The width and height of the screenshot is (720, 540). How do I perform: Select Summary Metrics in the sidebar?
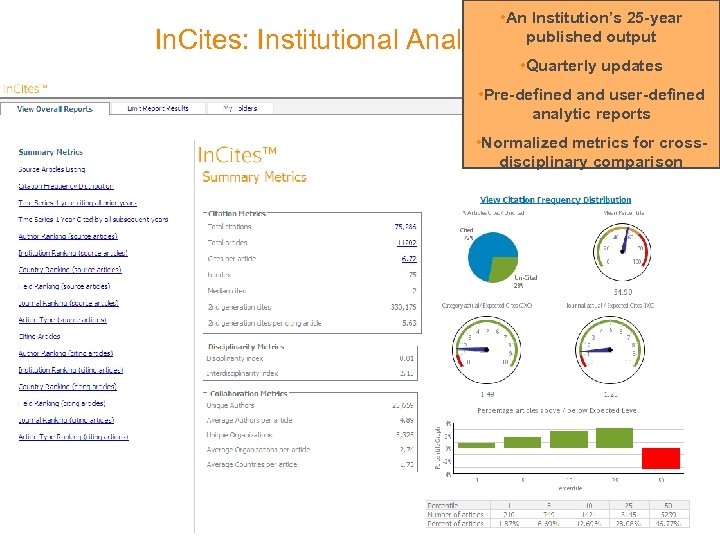(51, 152)
